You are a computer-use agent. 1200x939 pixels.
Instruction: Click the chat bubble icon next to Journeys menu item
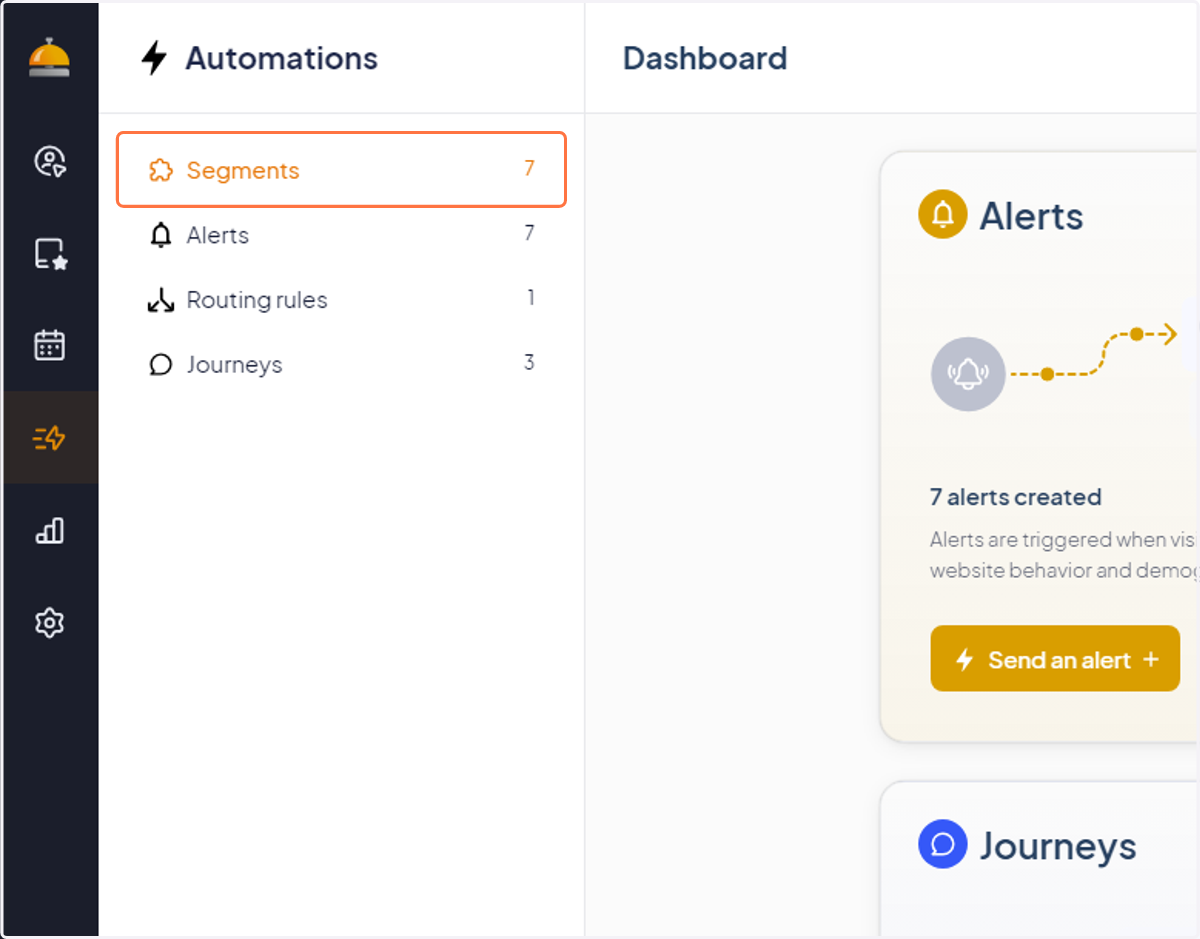pyautogui.click(x=160, y=365)
